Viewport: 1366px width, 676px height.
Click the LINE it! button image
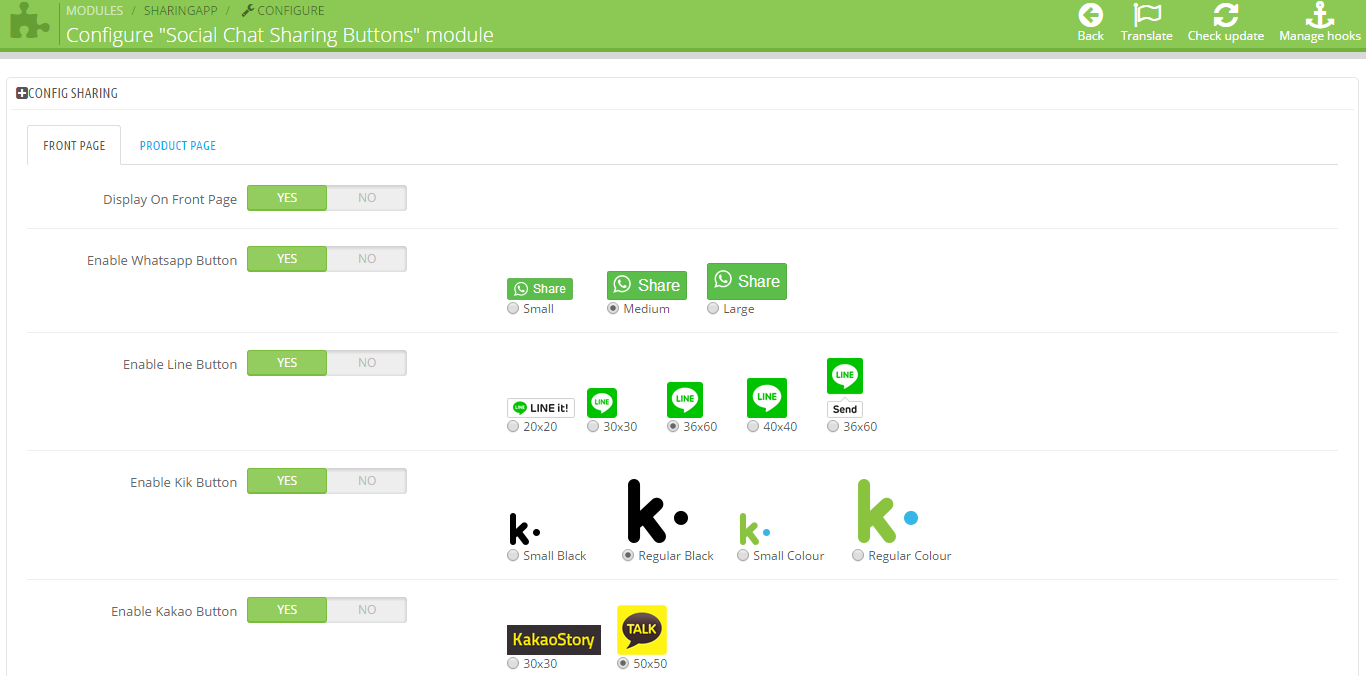click(x=541, y=408)
